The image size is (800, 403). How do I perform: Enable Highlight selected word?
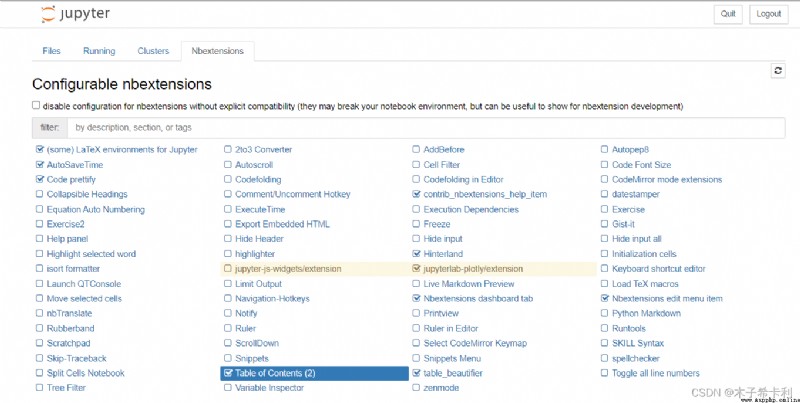40,254
